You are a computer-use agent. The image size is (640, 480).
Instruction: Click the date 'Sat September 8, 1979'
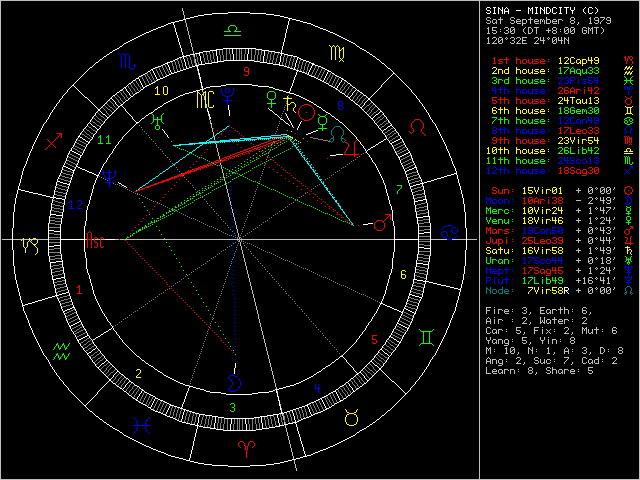click(x=548, y=21)
